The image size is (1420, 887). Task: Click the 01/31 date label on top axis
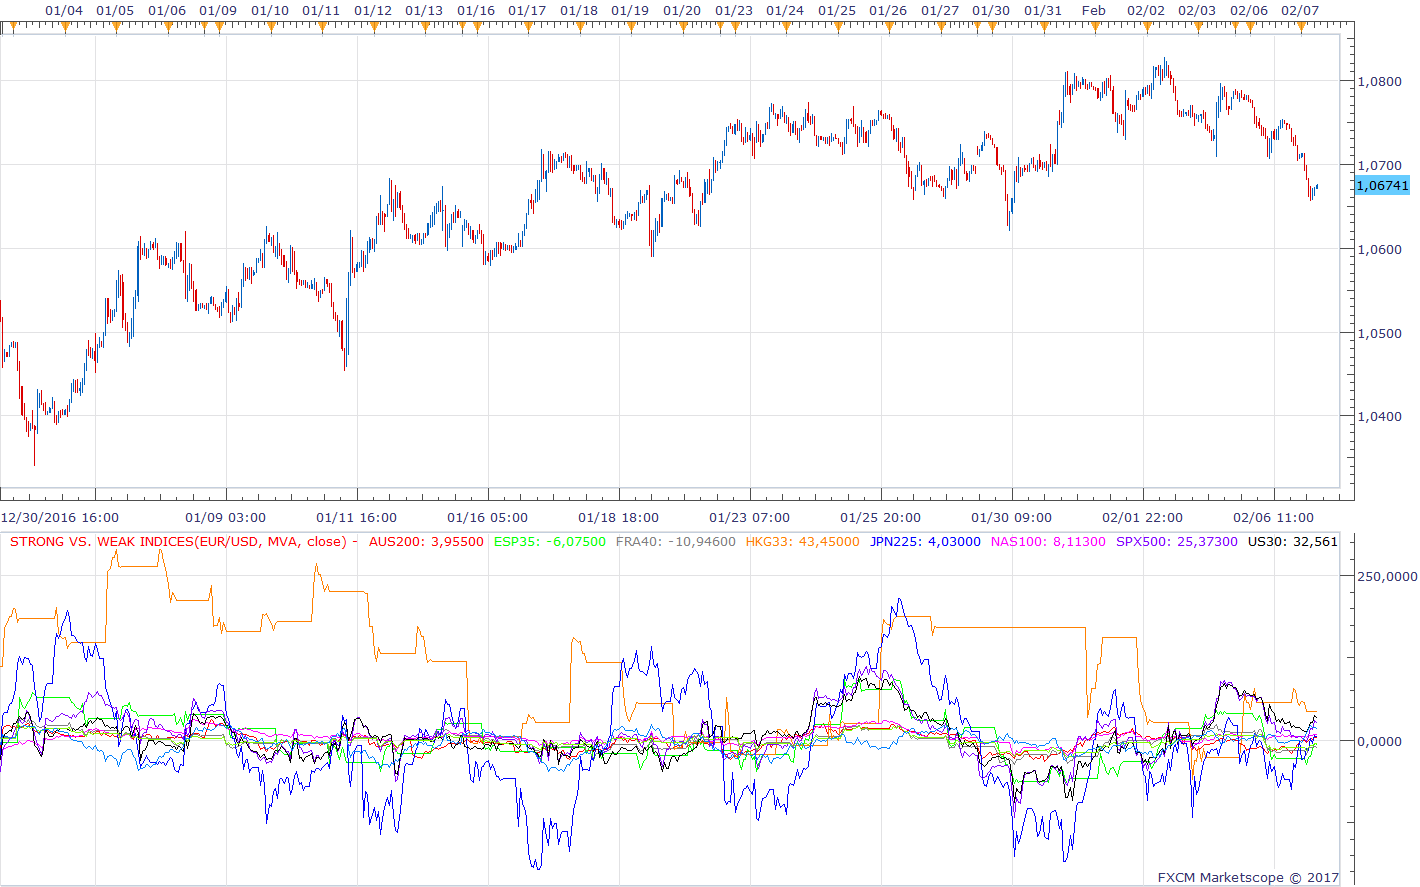1043,10
